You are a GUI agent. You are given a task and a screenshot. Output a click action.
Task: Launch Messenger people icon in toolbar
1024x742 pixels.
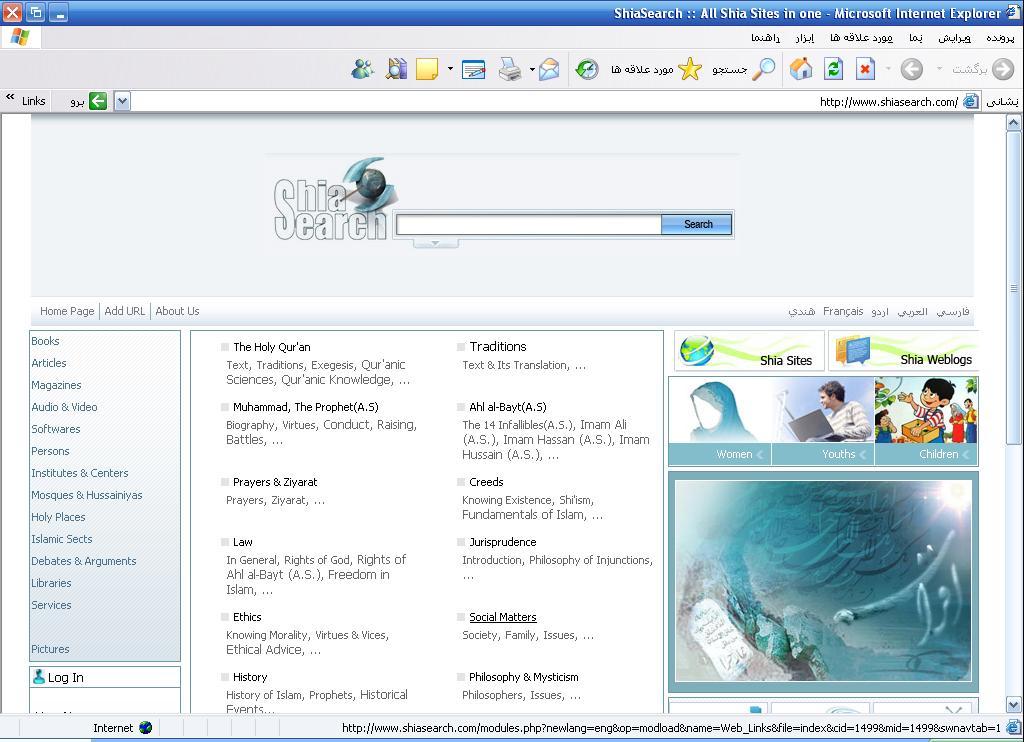pos(362,69)
